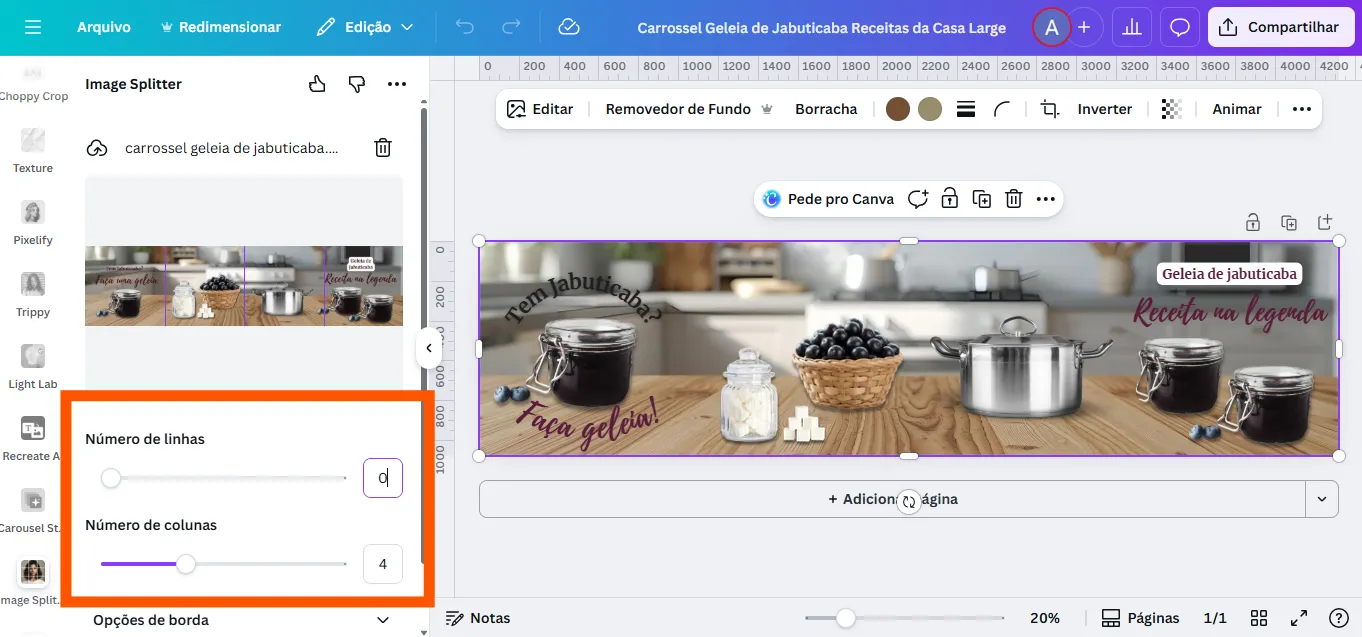Open the comments speech bubble icon
The image size is (1362, 637).
tap(1180, 27)
